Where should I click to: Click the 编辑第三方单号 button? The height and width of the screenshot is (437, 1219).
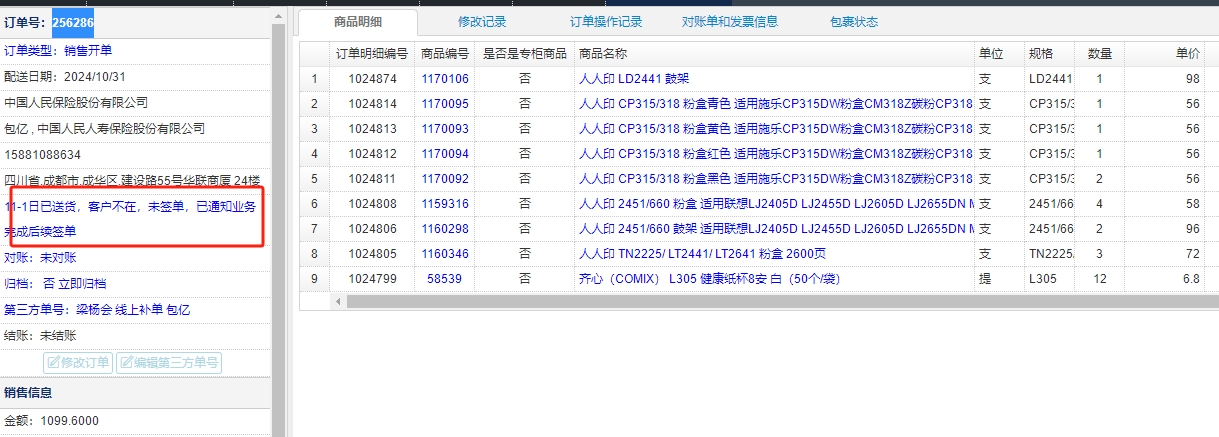[169, 362]
